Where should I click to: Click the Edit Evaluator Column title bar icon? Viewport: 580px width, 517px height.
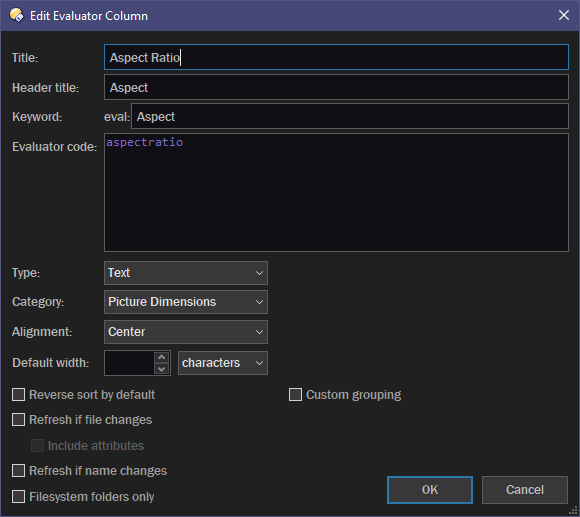click(x=17, y=16)
